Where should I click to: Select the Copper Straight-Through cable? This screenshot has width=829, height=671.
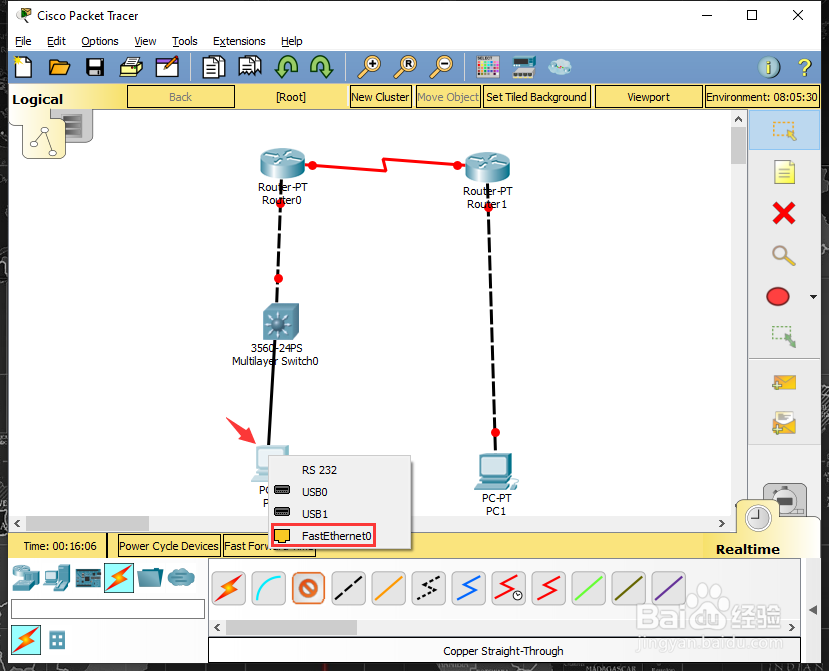(308, 588)
